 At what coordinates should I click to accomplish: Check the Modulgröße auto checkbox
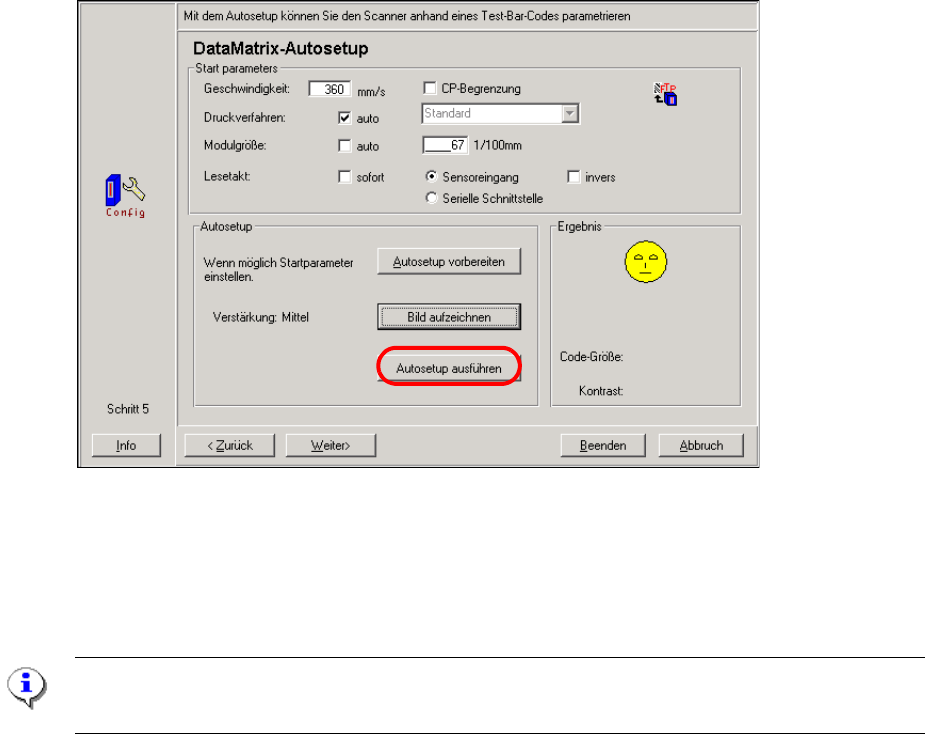tap(345, 146)
